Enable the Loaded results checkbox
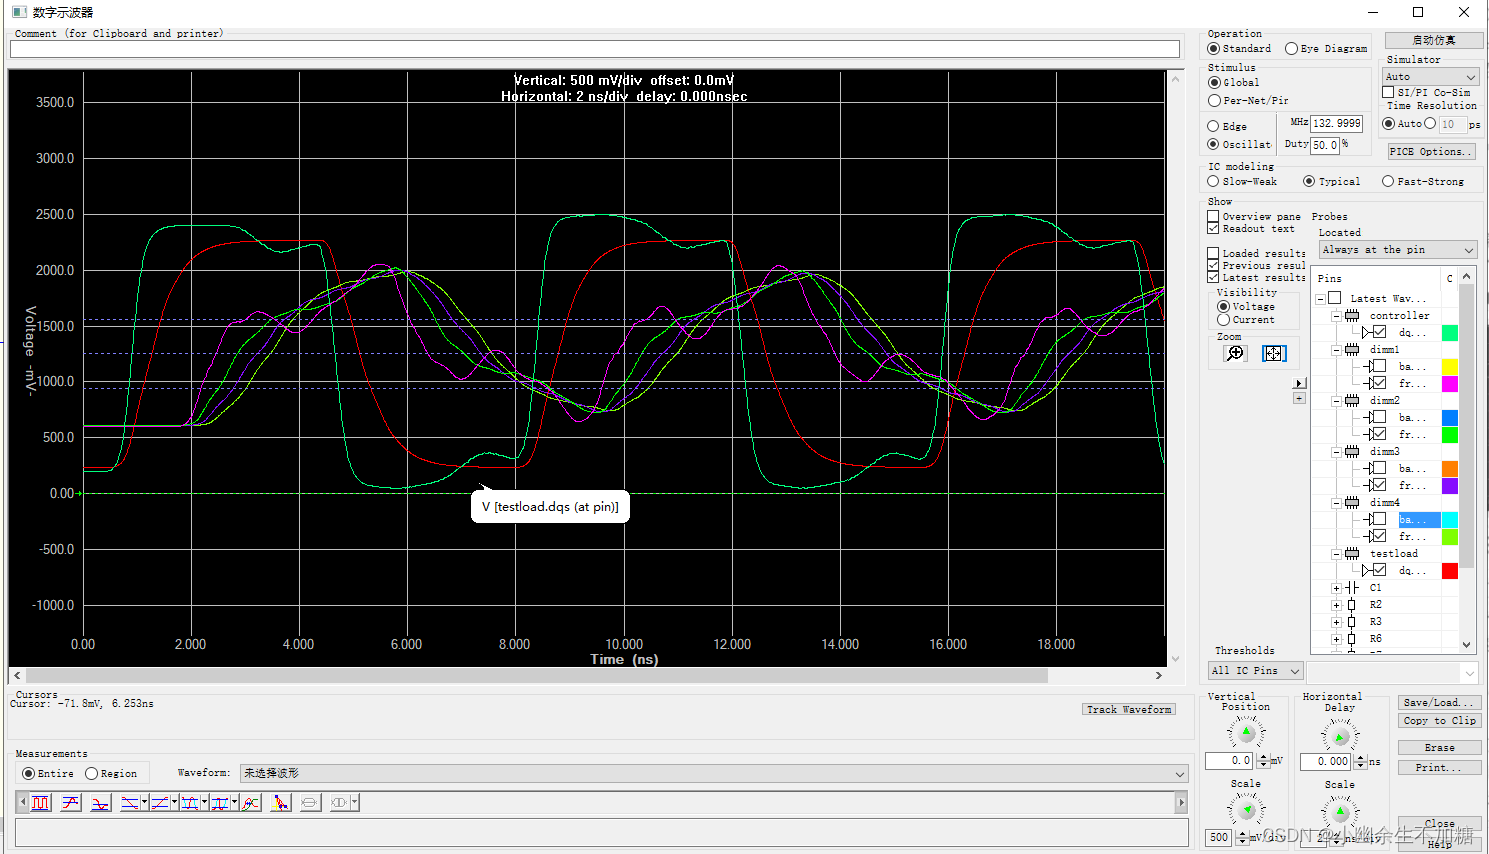The height and width of the screenshot is (854, 1489). click(1213, 253)
